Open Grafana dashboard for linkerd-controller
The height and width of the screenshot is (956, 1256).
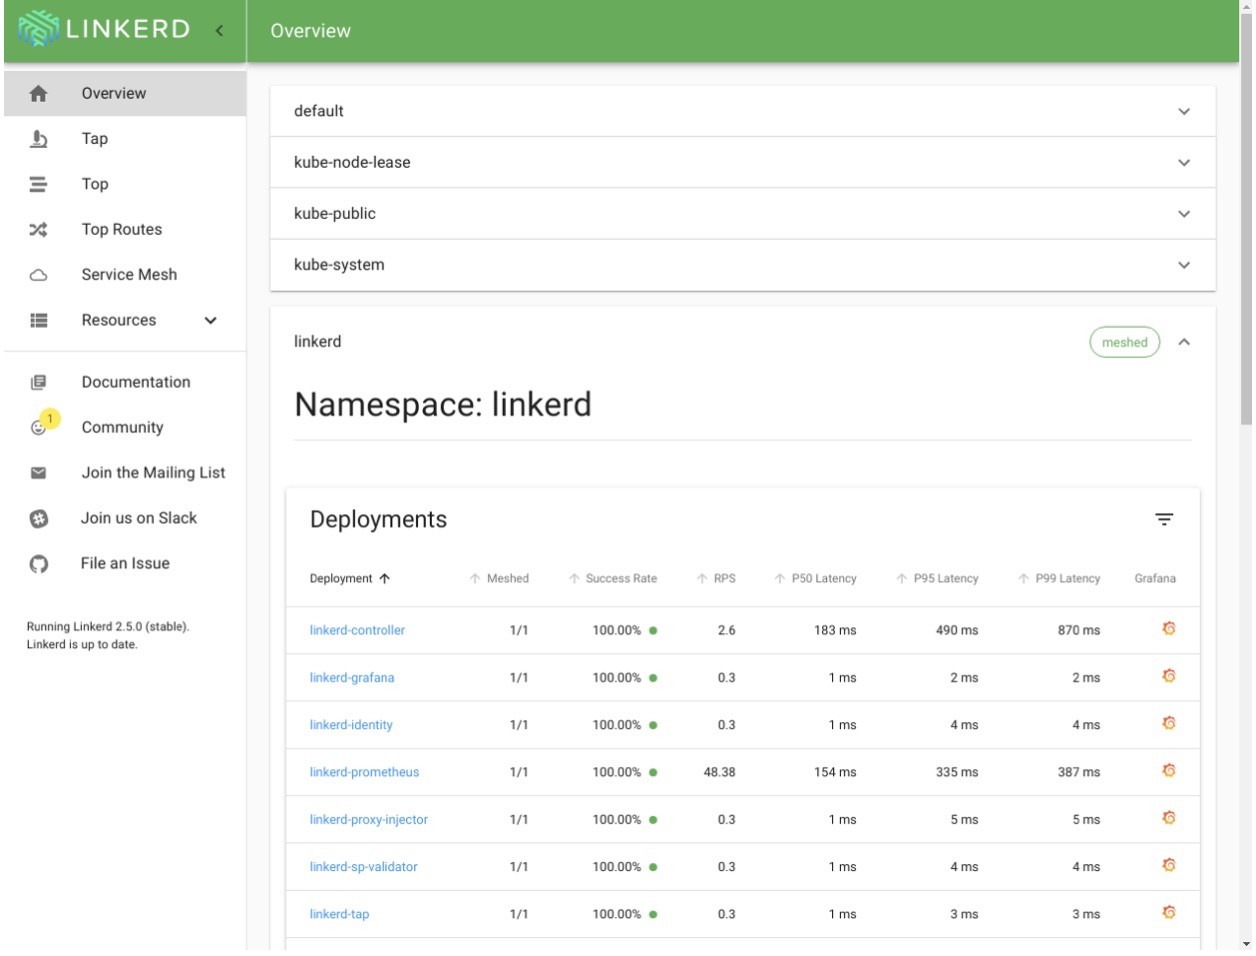[1168, 629]
